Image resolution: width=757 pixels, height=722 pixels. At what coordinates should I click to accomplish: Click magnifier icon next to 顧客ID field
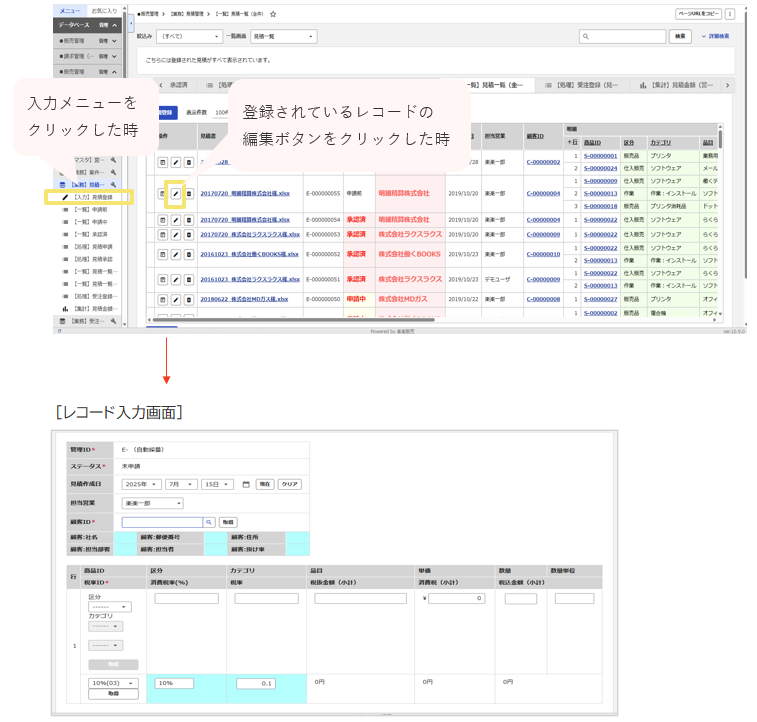pos(209,522)
